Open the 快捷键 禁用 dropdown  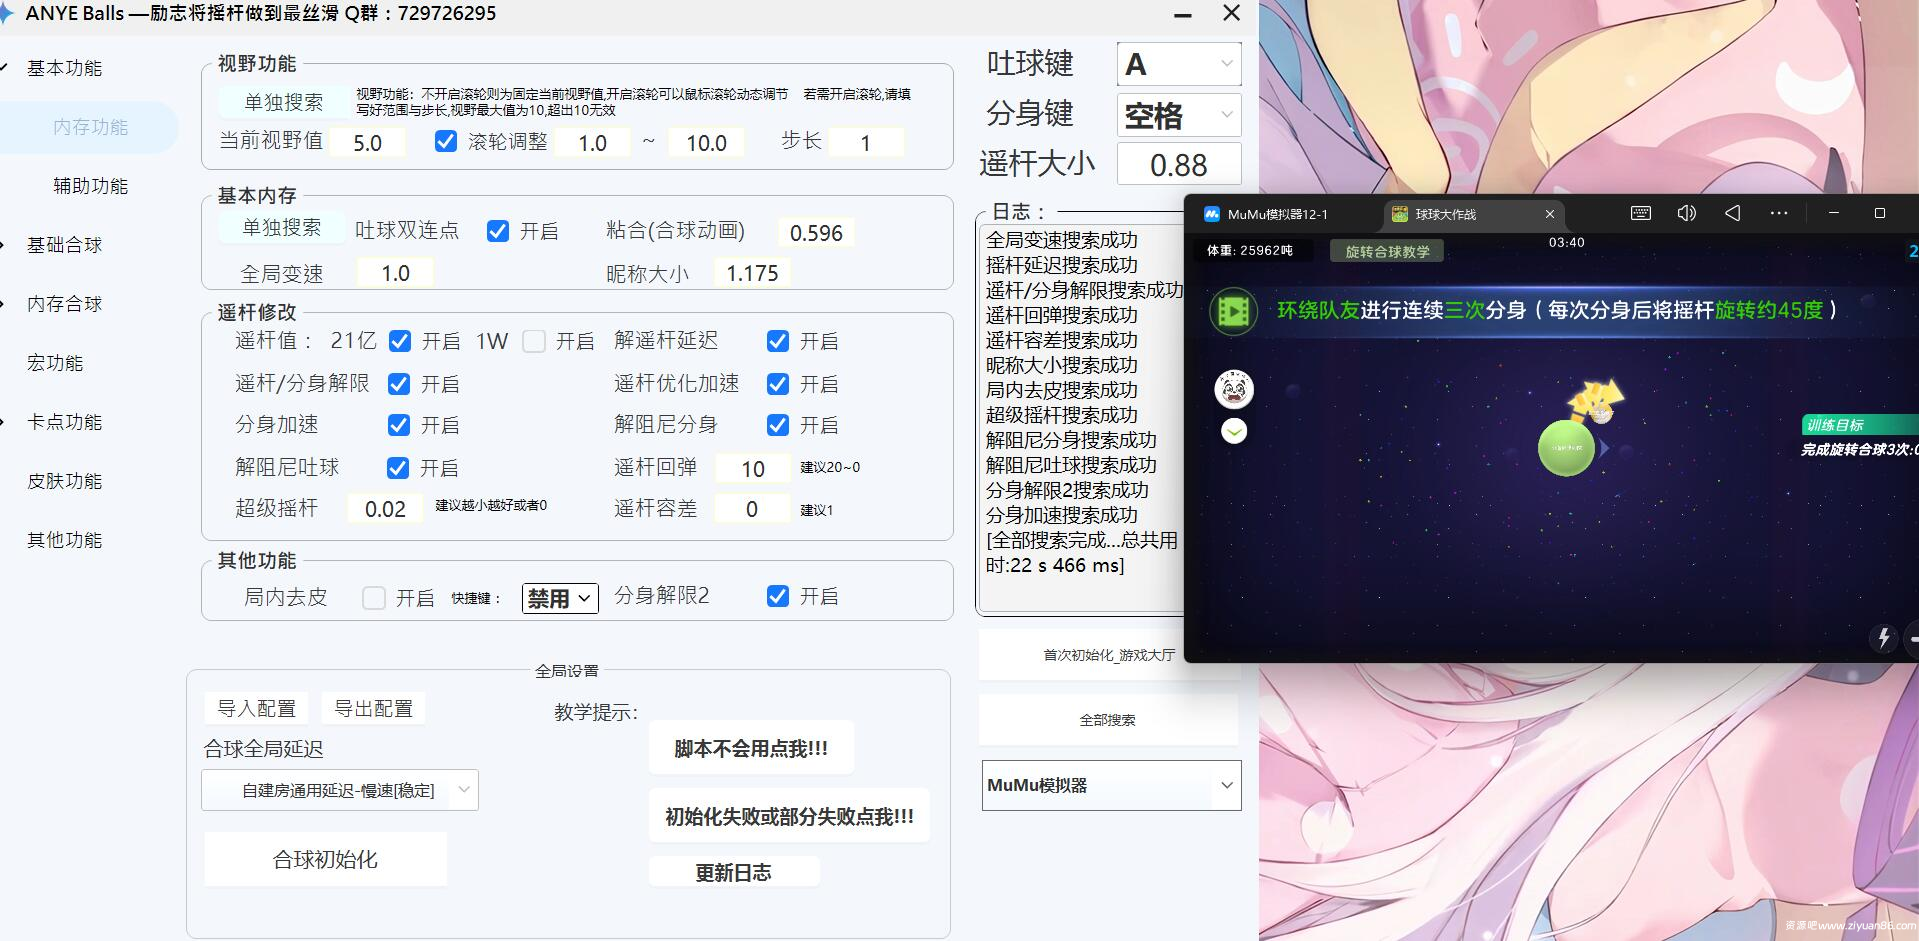[x=559, y=597]
